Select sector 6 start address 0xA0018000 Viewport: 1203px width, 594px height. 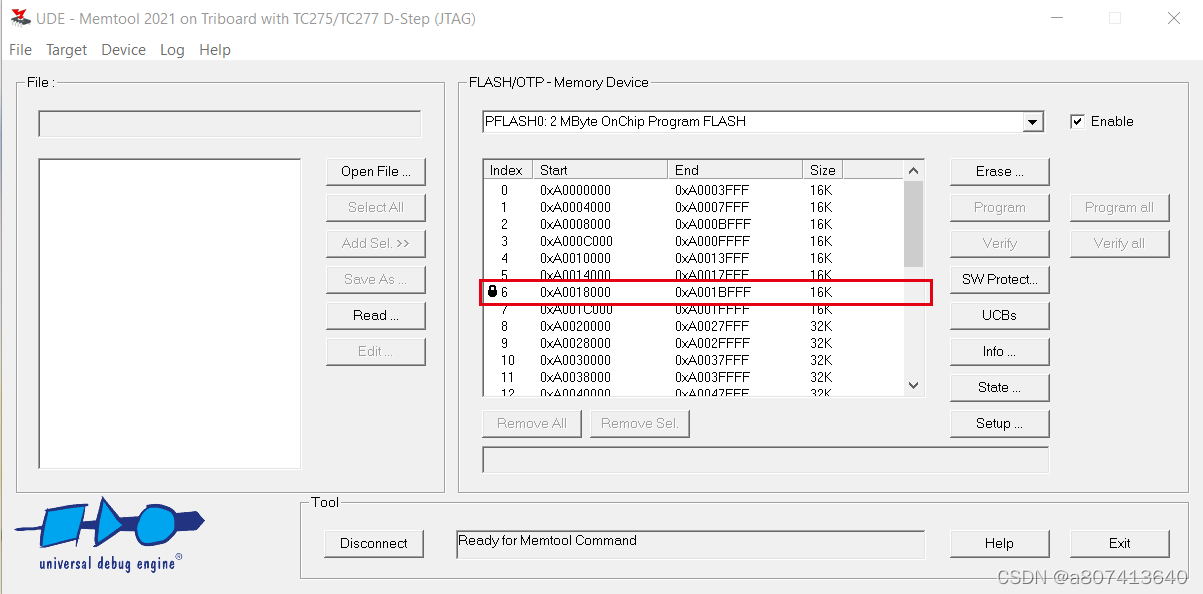click(575, 292)
